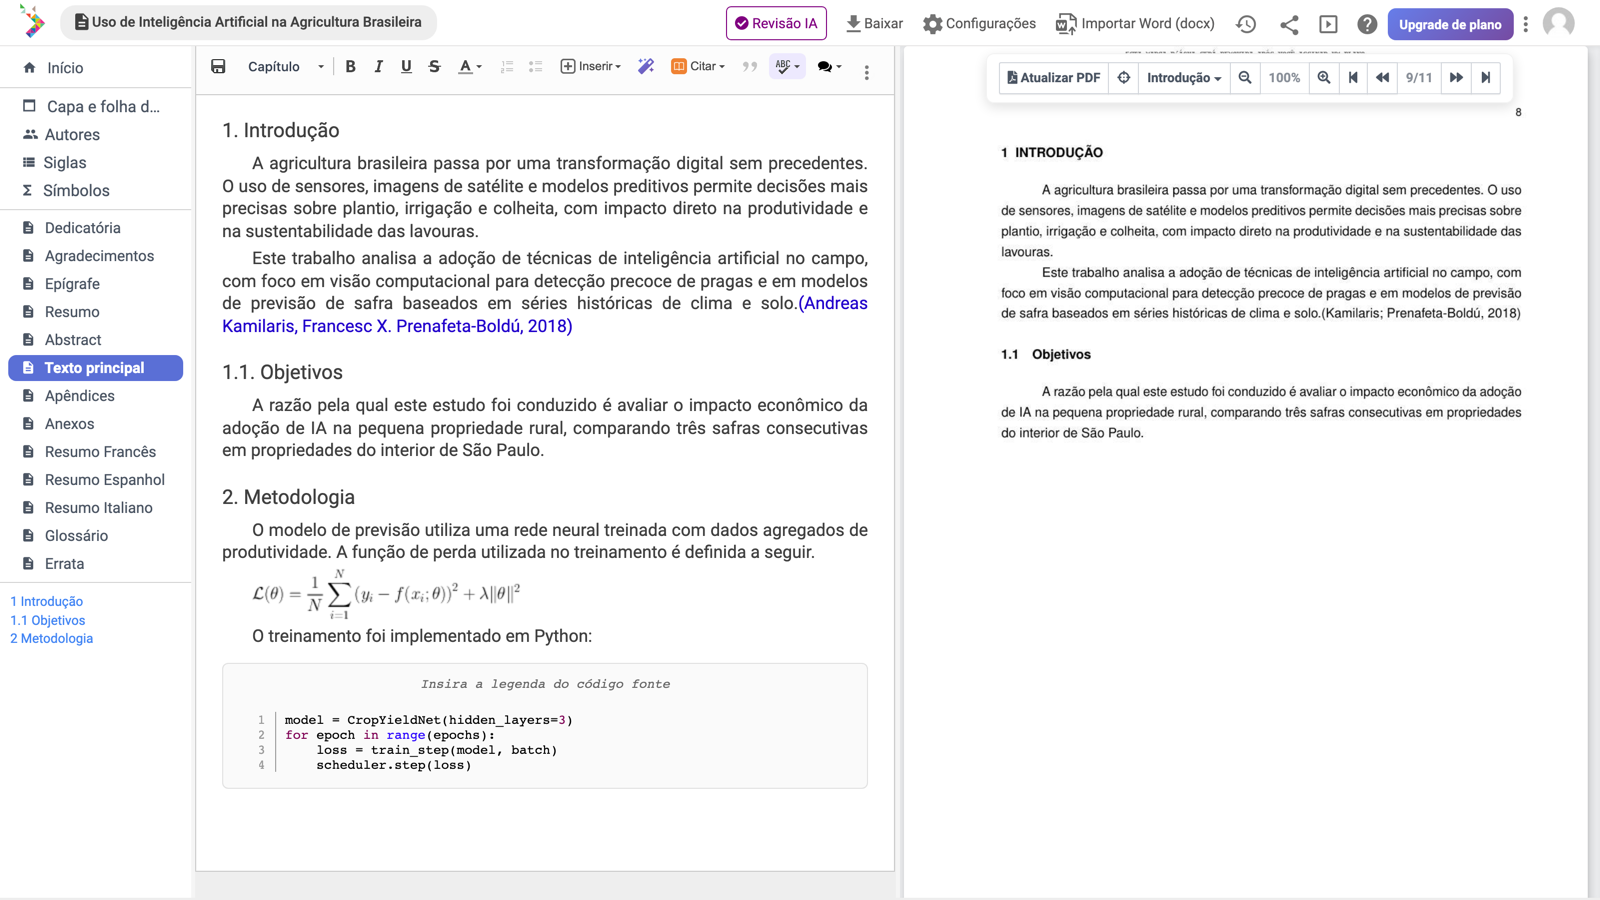1600x900 pixels.
Task: Open the user profile avatar
Action: point(1558,22)
